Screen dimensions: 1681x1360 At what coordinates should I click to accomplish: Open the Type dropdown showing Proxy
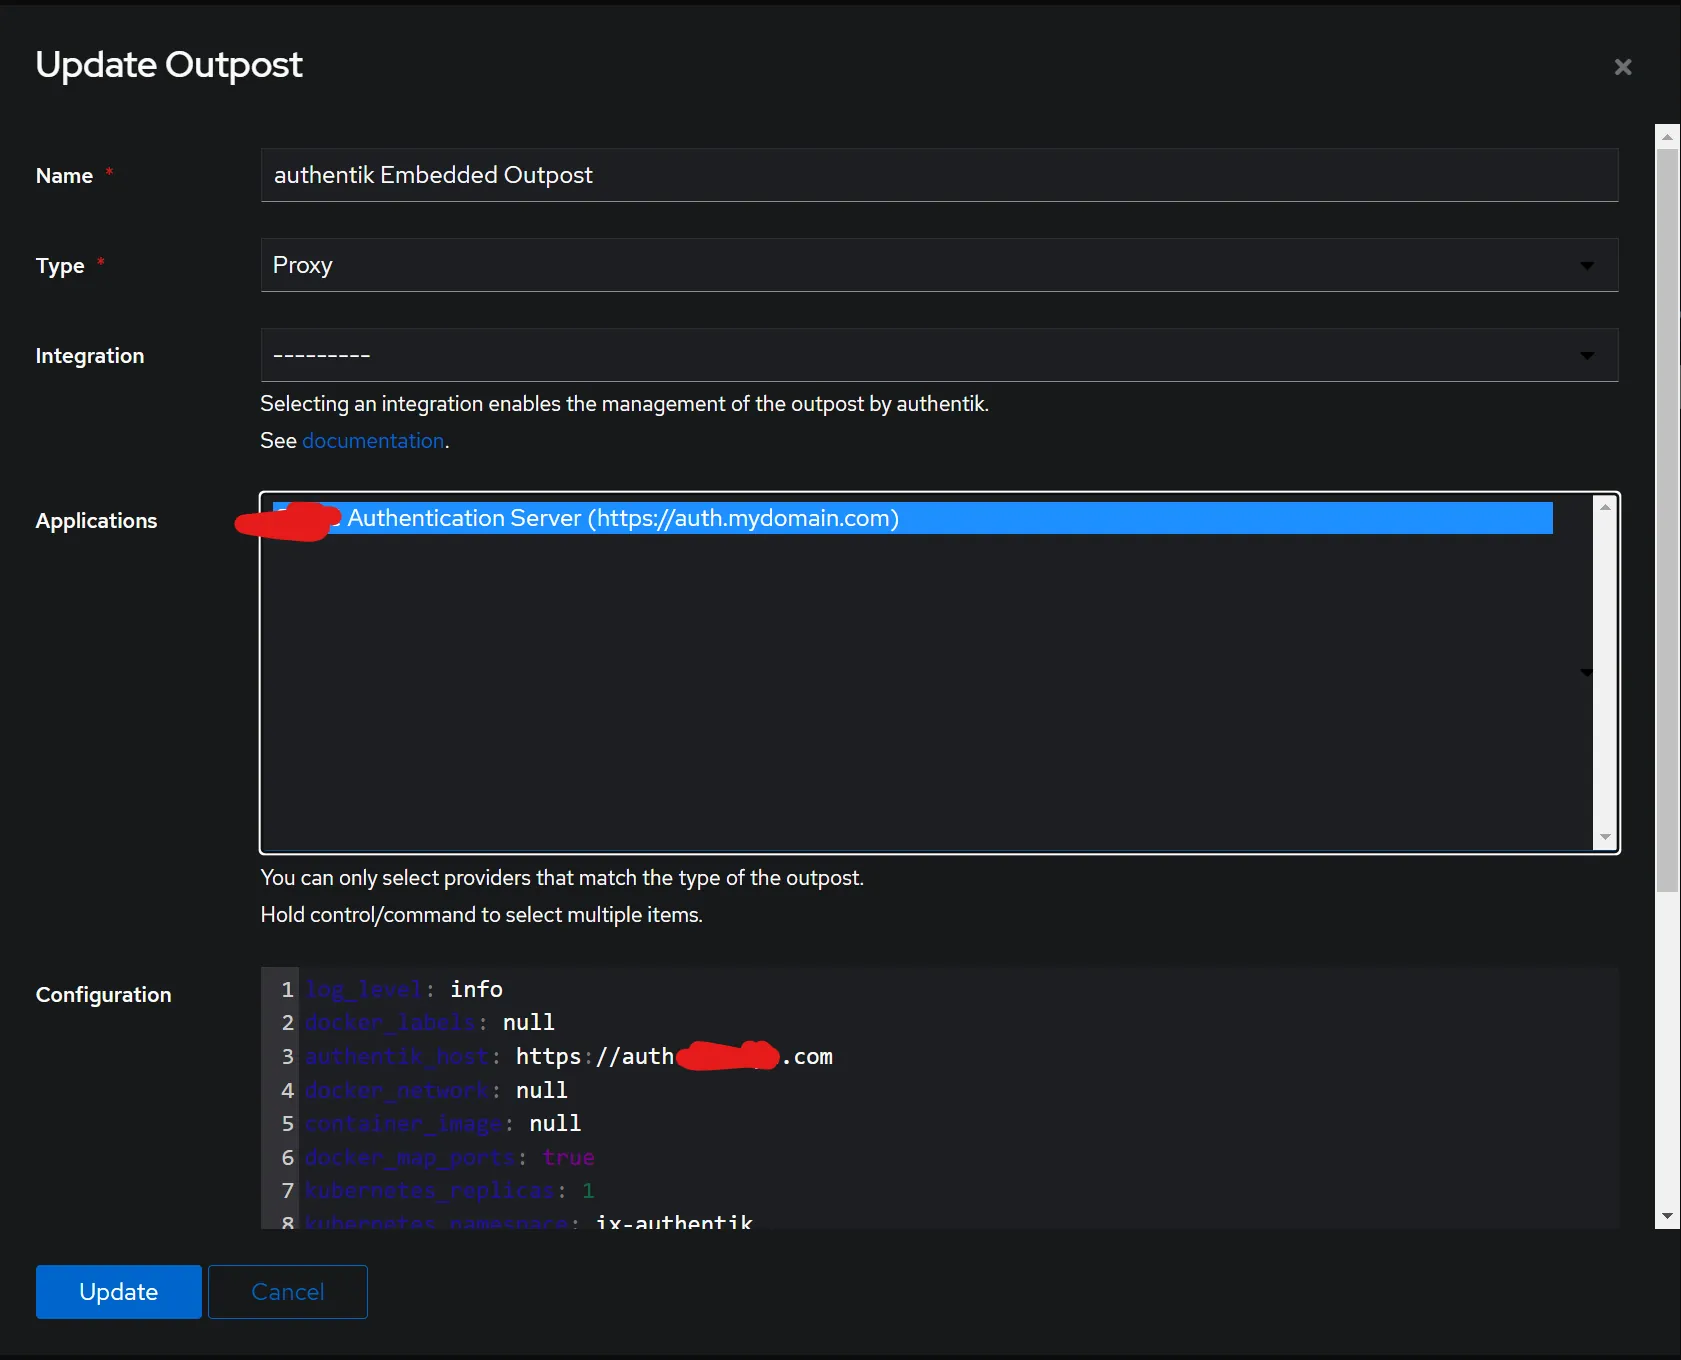pyautogui.click(x=938, y=265)
